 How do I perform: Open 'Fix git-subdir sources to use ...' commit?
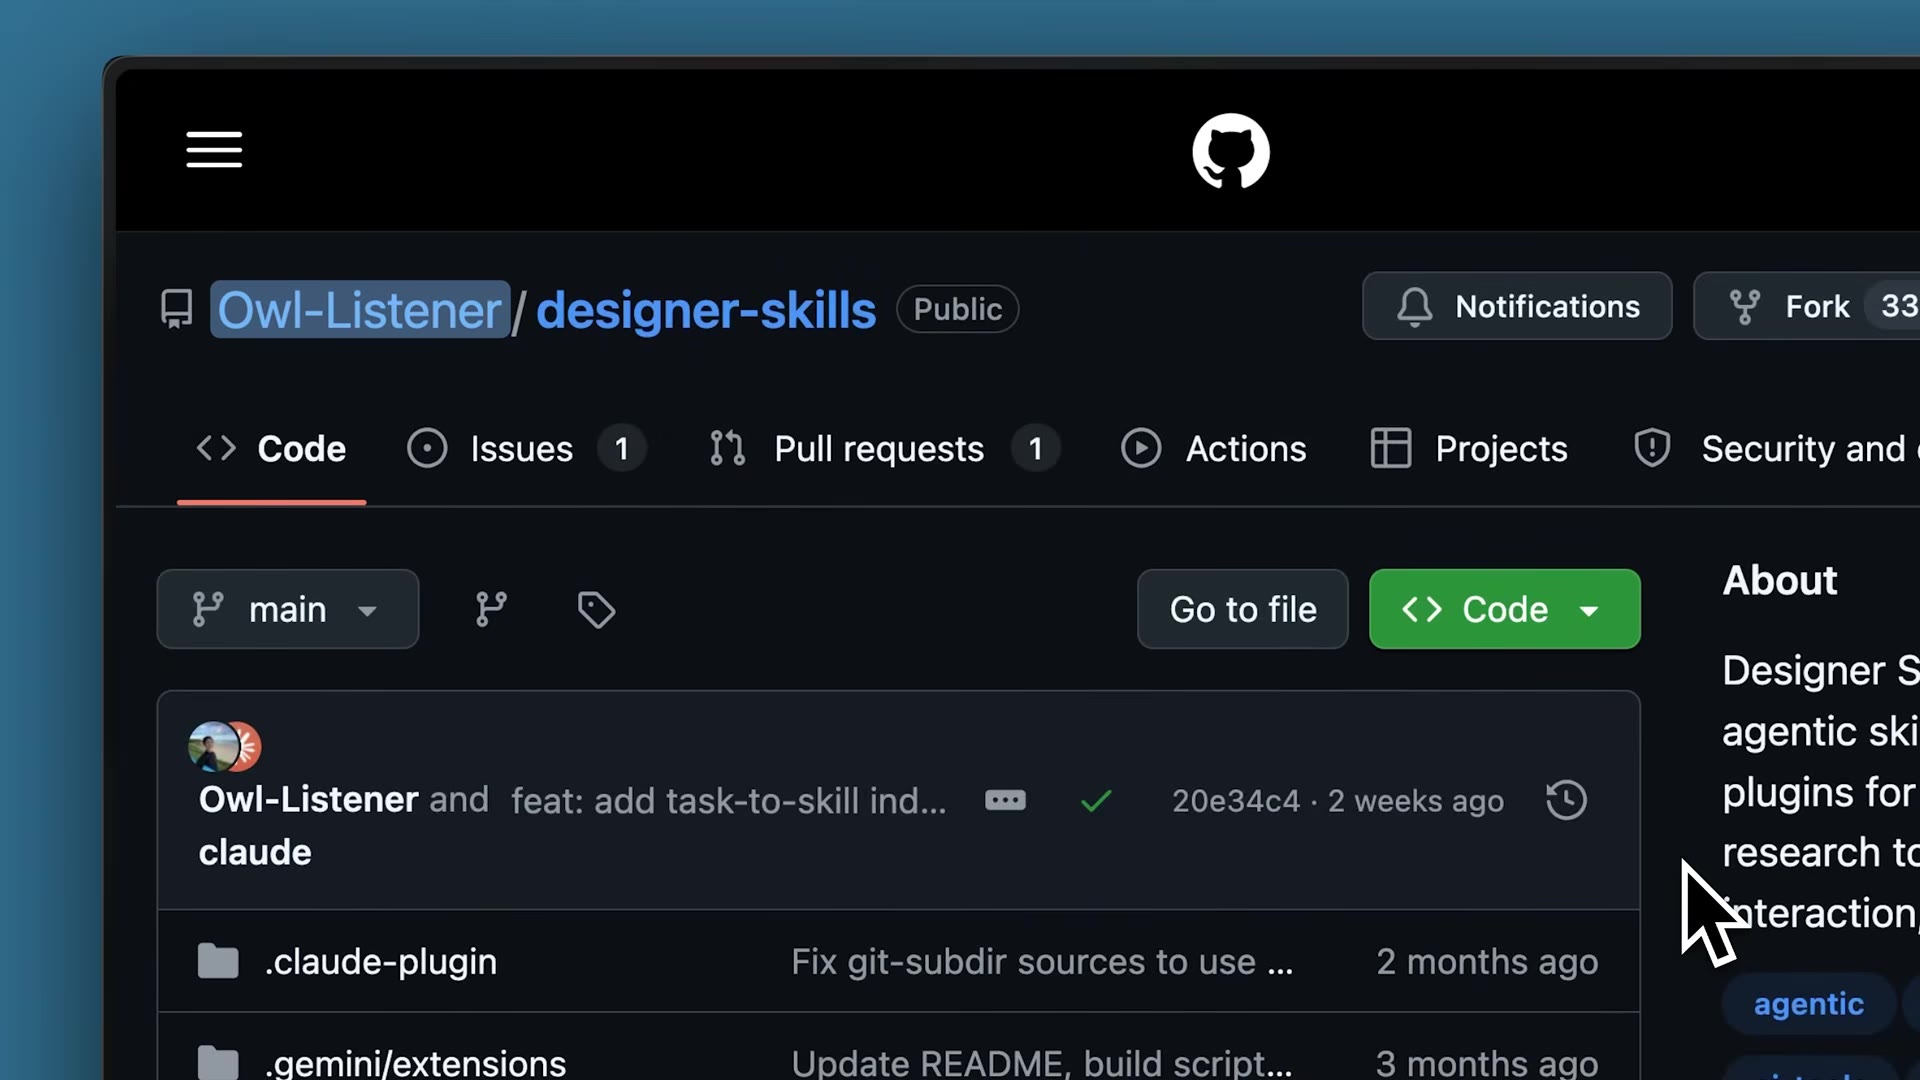pos(1042,961)
